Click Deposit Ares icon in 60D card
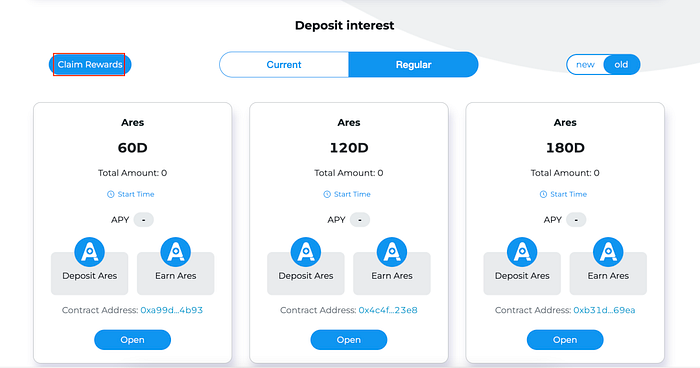700x368 pixels. 89,252
